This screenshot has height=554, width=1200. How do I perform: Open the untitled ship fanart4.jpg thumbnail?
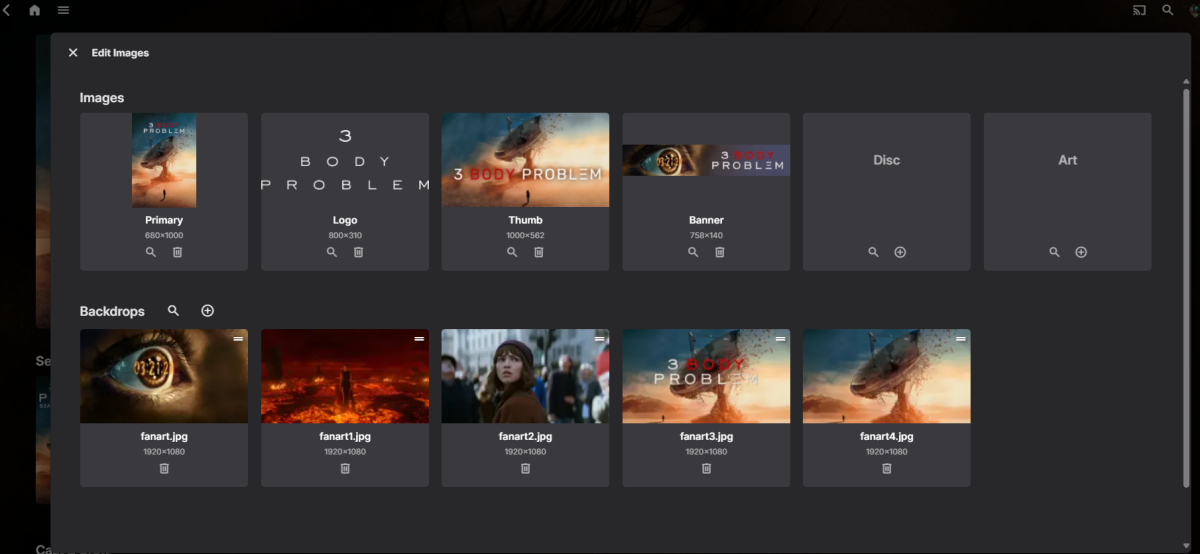886,376
